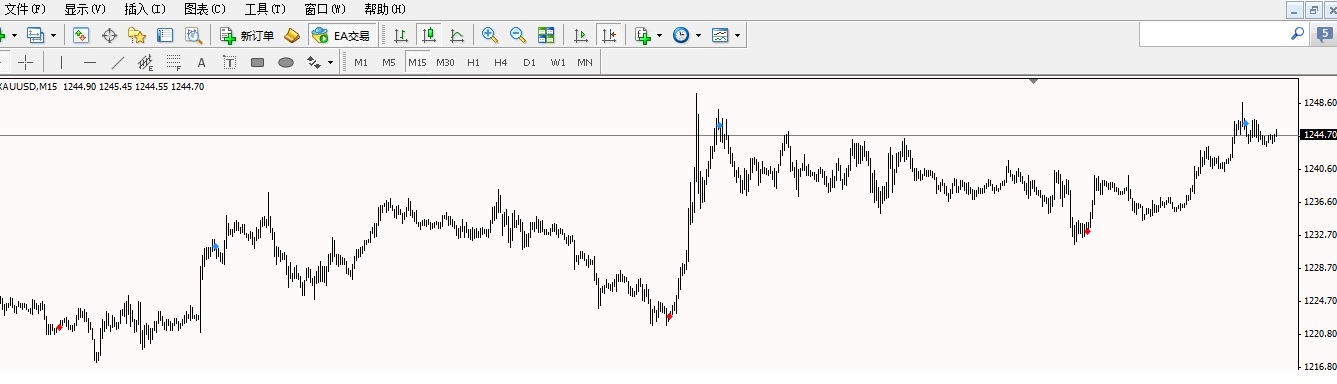Toggle the EA交易 auto trading button
The height and width of the screenshot is (384, 1337).
[x=342, y=35]
